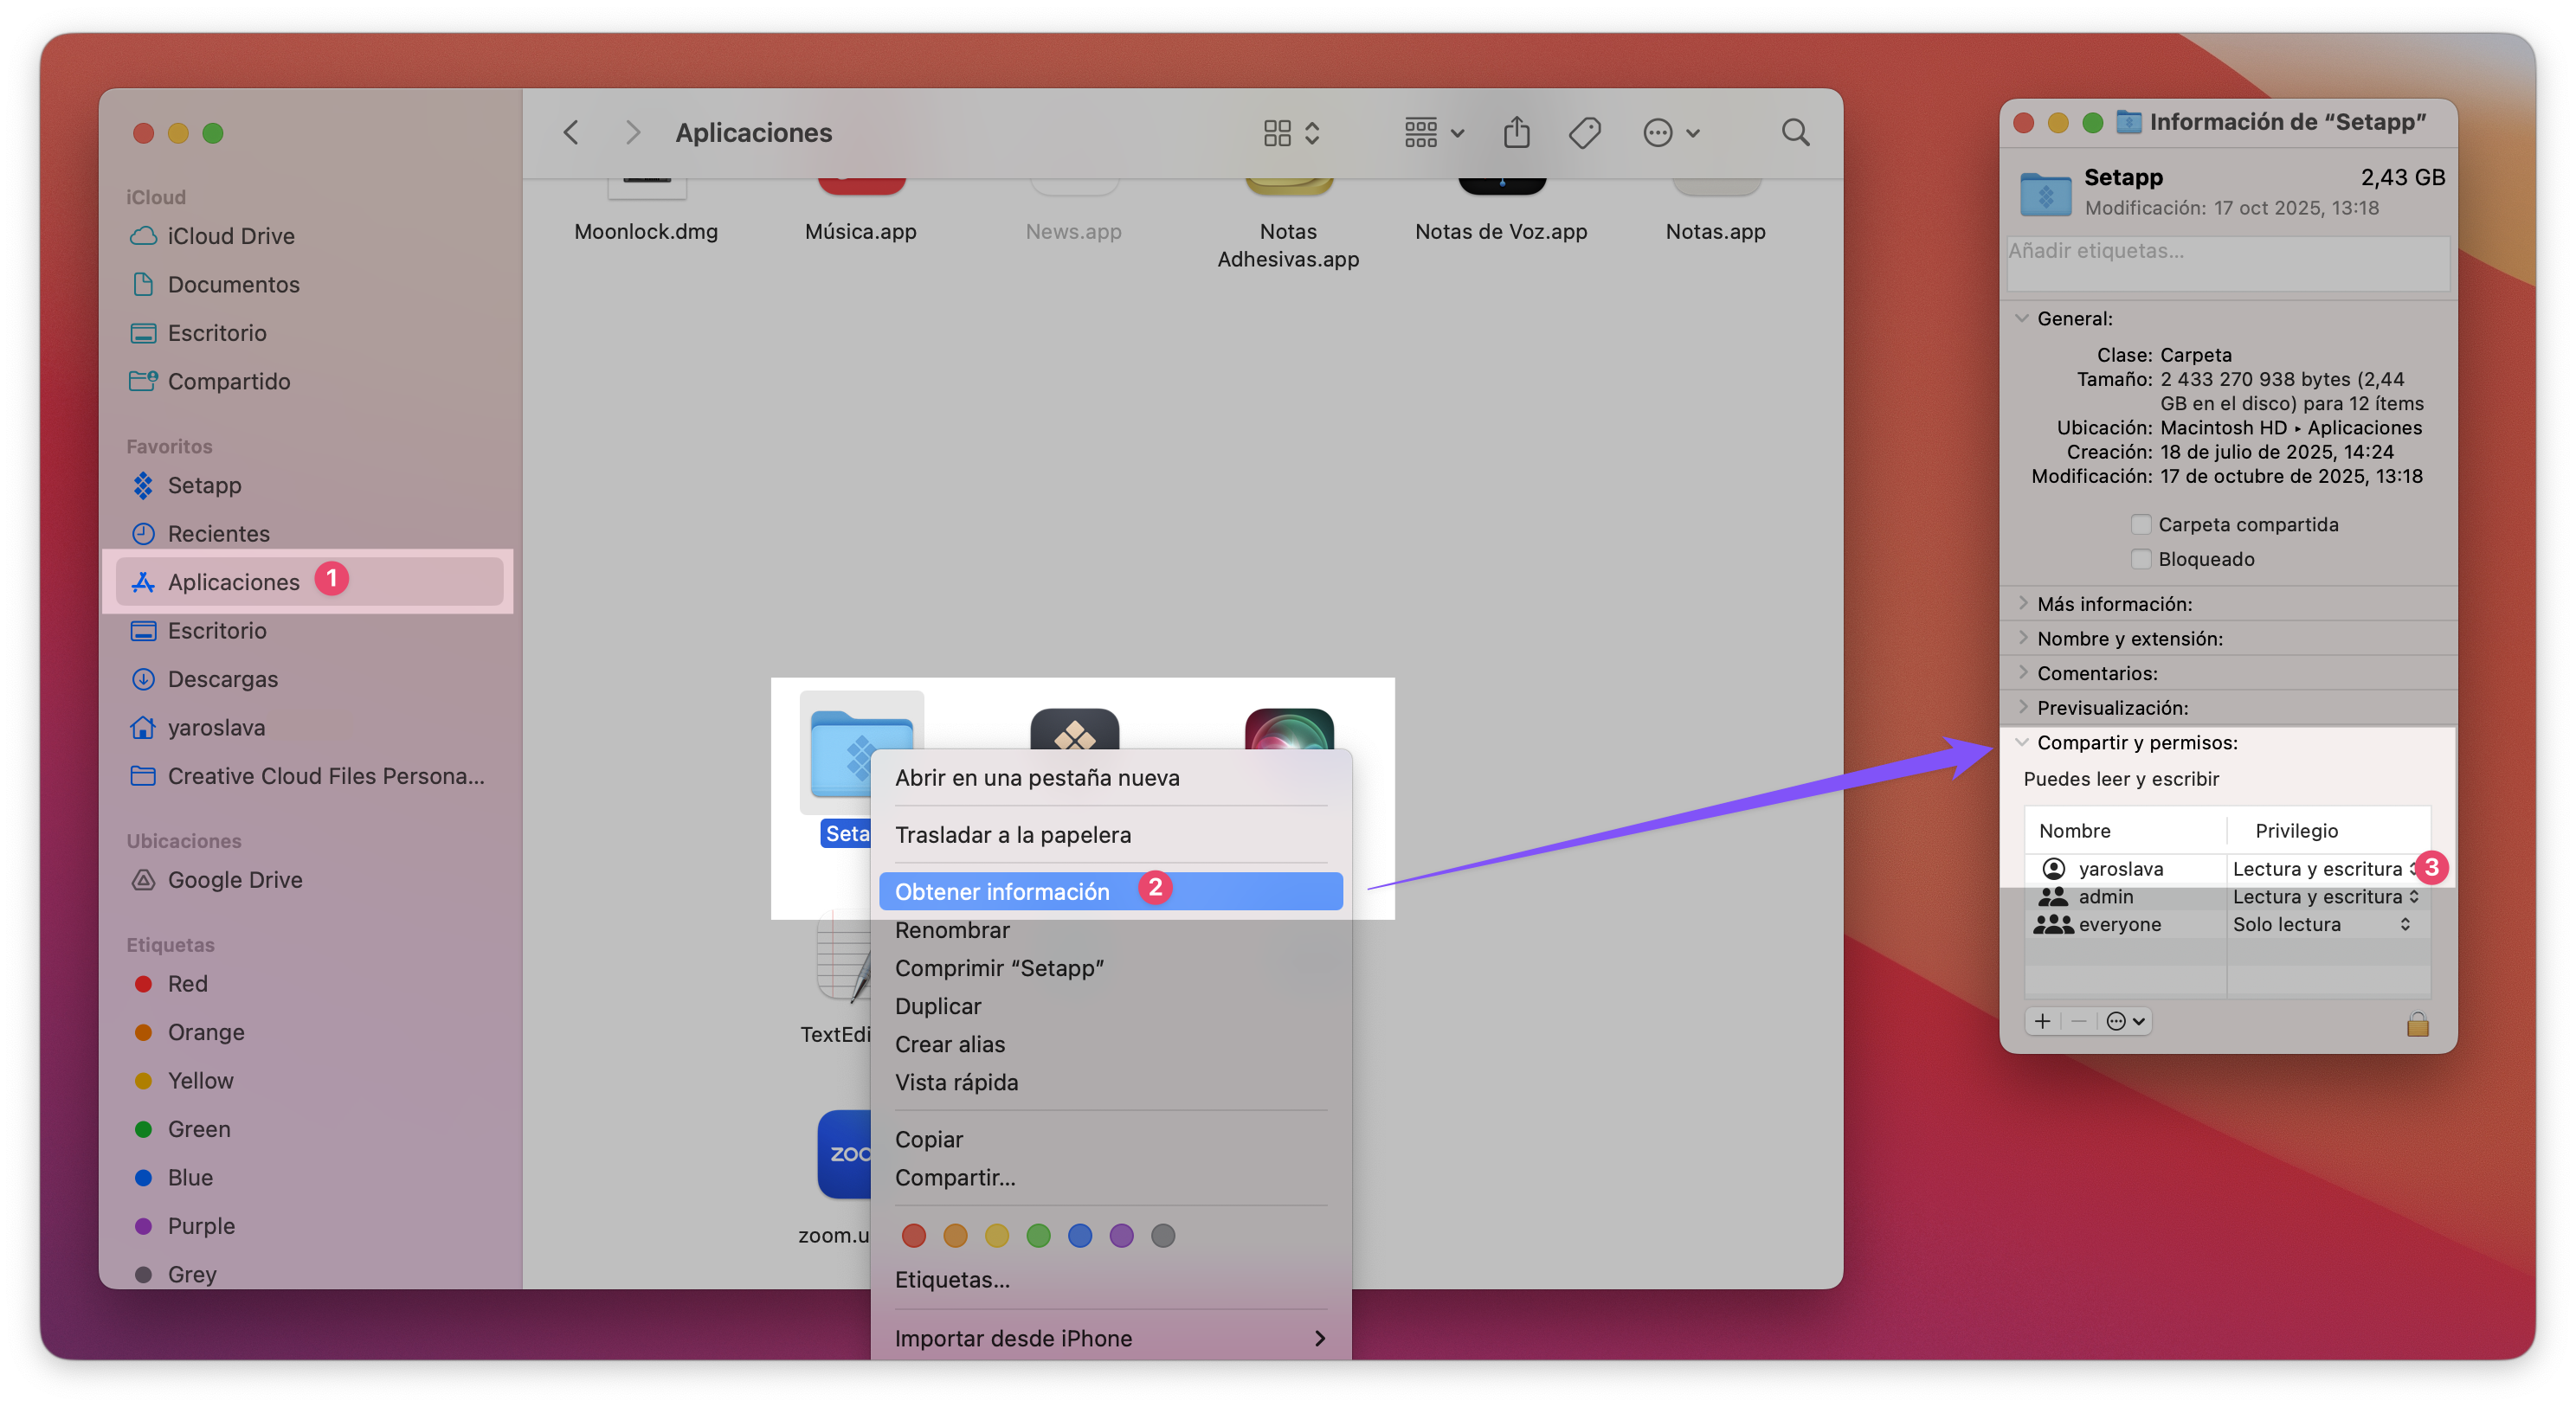Choose Etiquetas… from context menu
The height and width of the screenshot is (1407, 2576).
coord(1110,1280)
